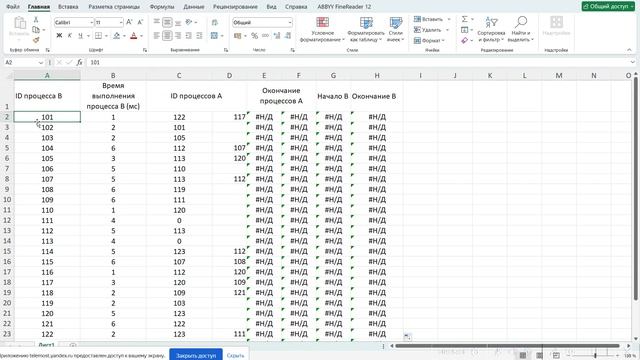Click the Cut scissors icon

36,20
